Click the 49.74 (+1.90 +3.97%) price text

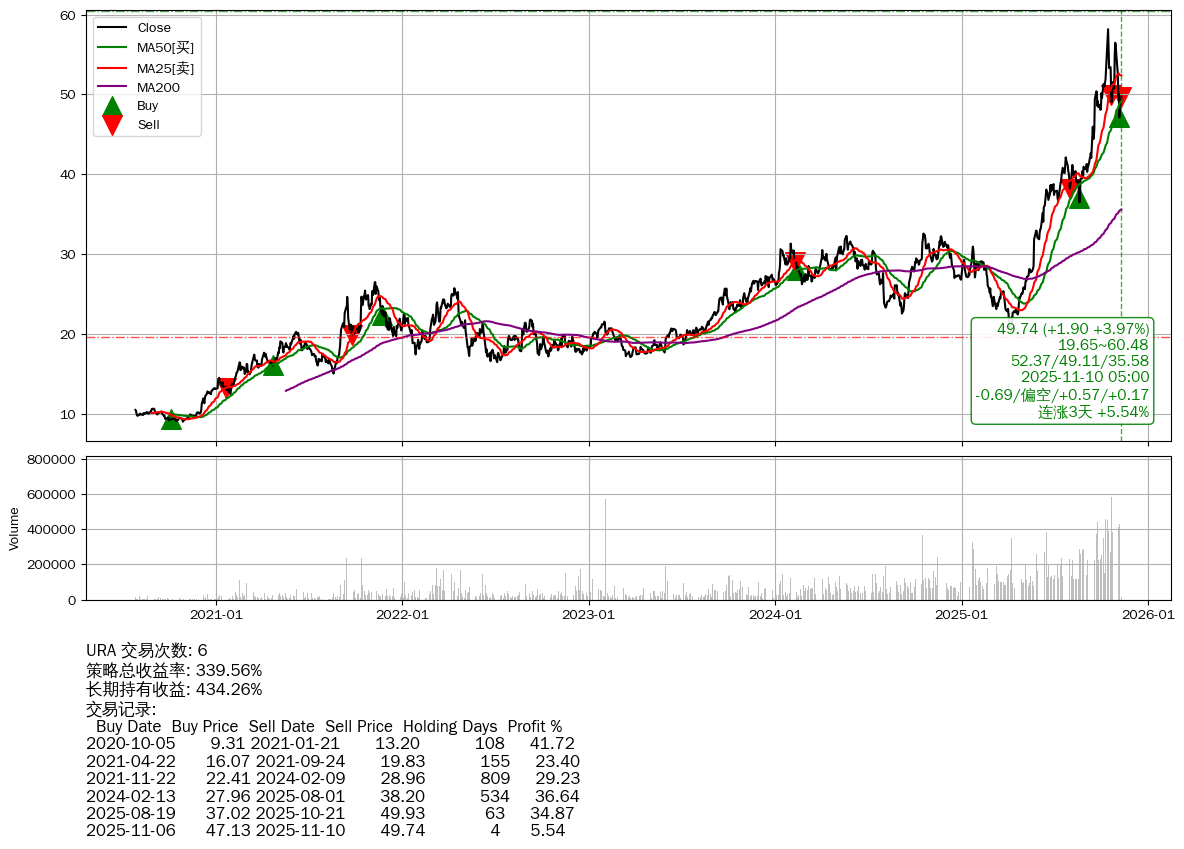[1073, 328]
